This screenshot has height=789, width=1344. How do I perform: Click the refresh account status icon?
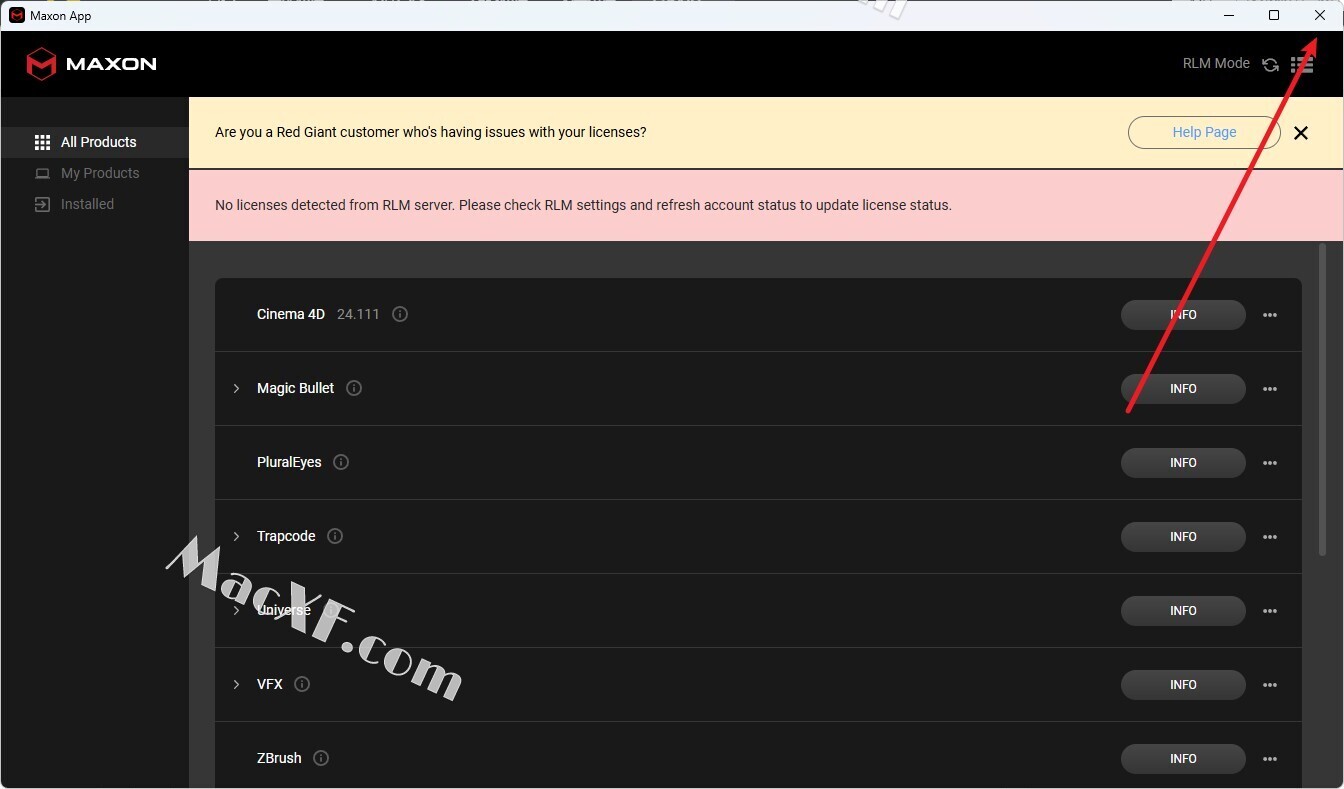(1270, 65)
